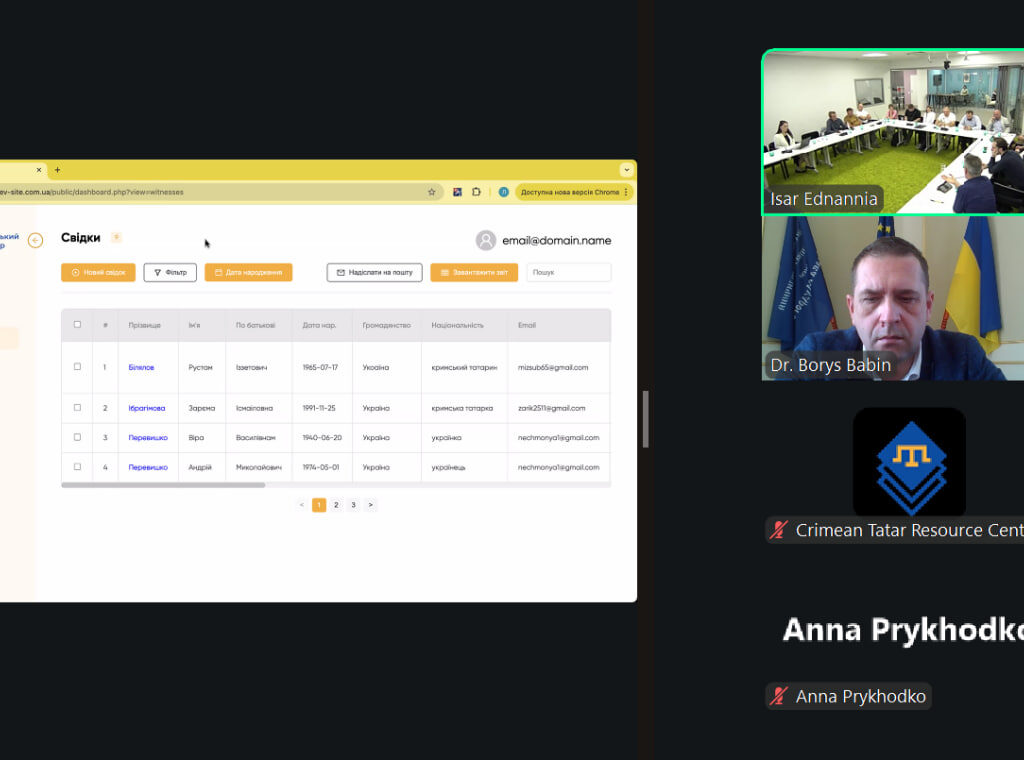The image size is (1024, 760).
Task: Open the Chrome extensions puzzle icon
Action: pos(476,192)
